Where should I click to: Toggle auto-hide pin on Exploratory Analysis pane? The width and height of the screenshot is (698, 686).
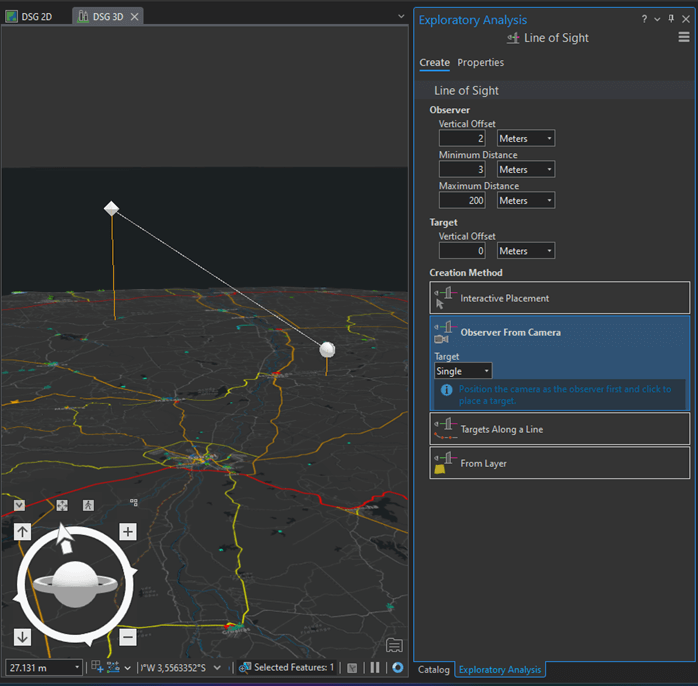click(x=671, y=19)
